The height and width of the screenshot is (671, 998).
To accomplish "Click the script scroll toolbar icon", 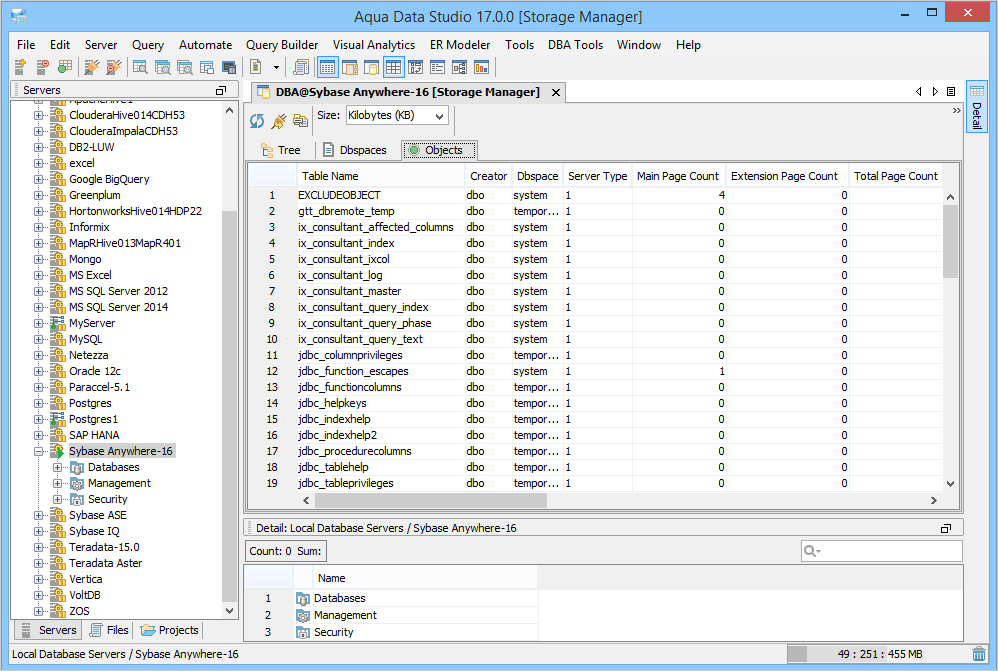I will pos(301,67).
